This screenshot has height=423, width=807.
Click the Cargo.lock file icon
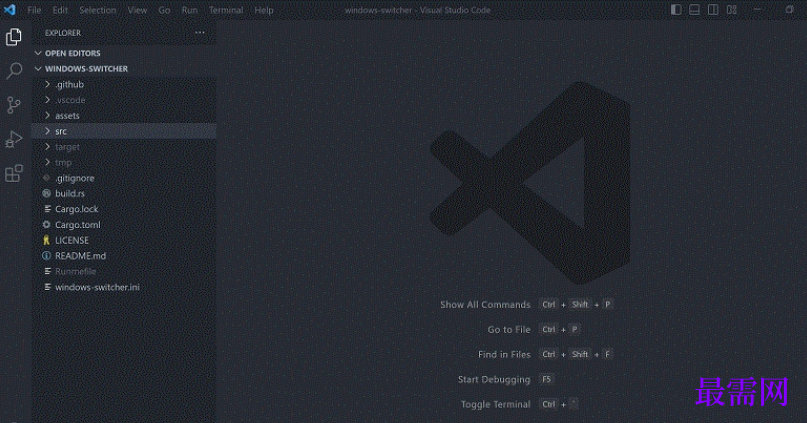click(47, 209)
